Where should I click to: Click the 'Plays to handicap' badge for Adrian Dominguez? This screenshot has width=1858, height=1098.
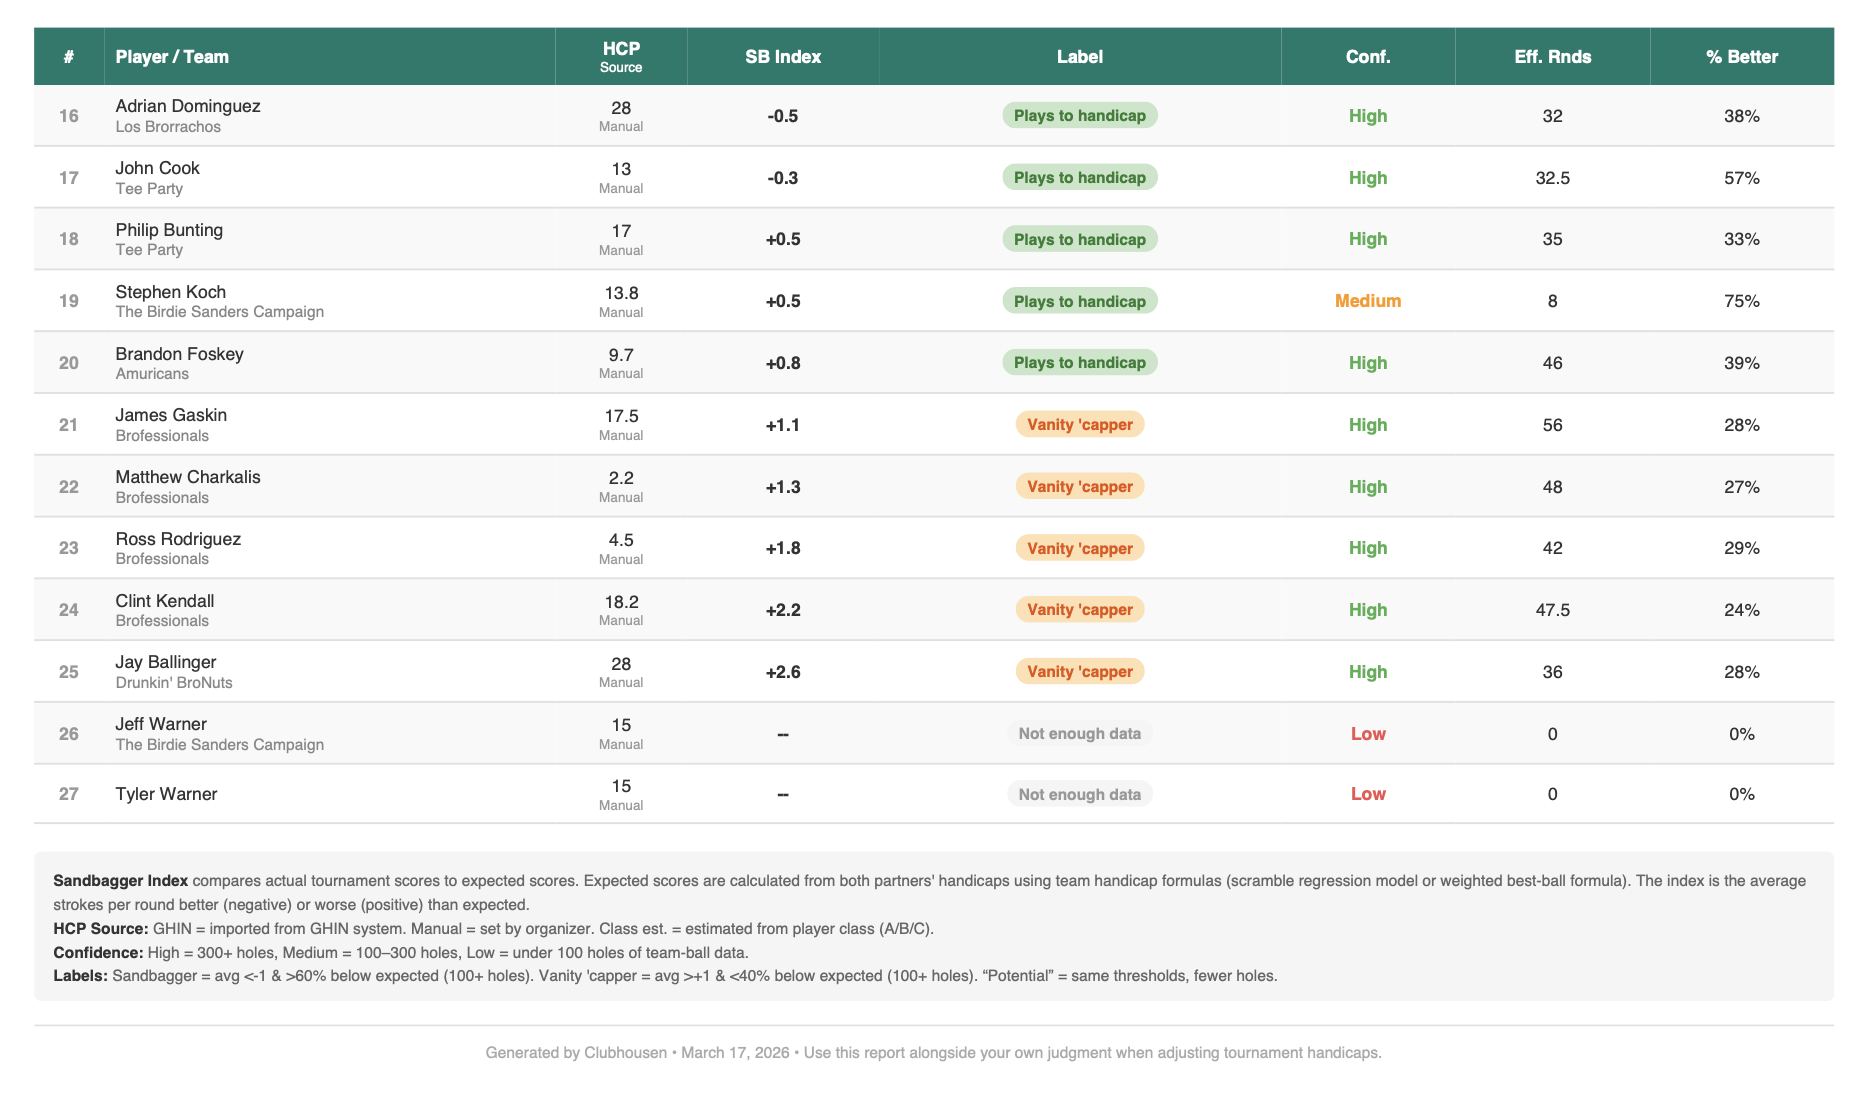click(1079, 115)
